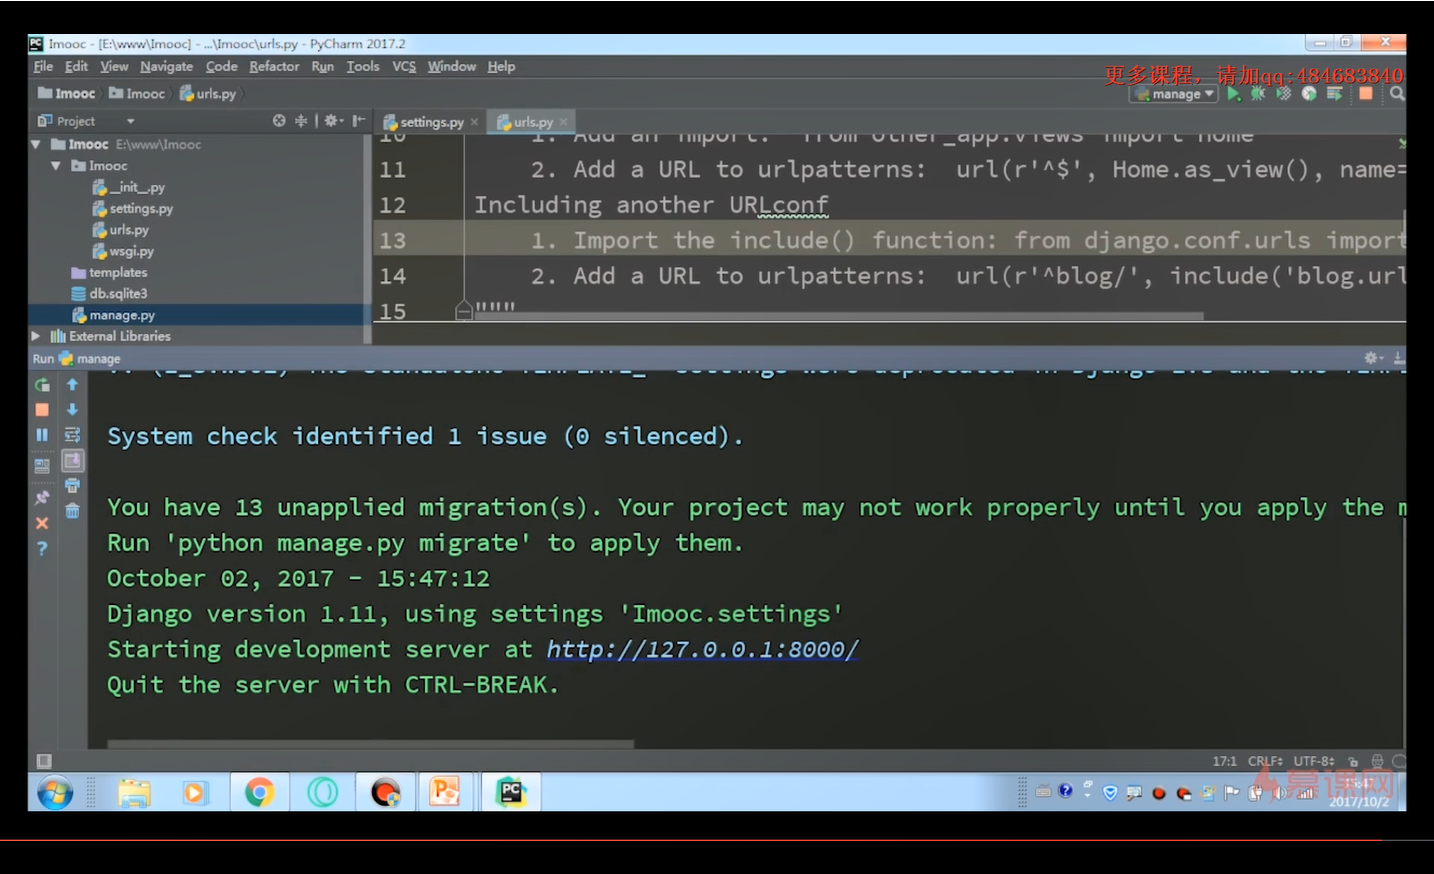The width and height of the screenshot is (1434, 874).
Task: Open Google Chrome from the taskbar
Action: [x=260, y=793]
